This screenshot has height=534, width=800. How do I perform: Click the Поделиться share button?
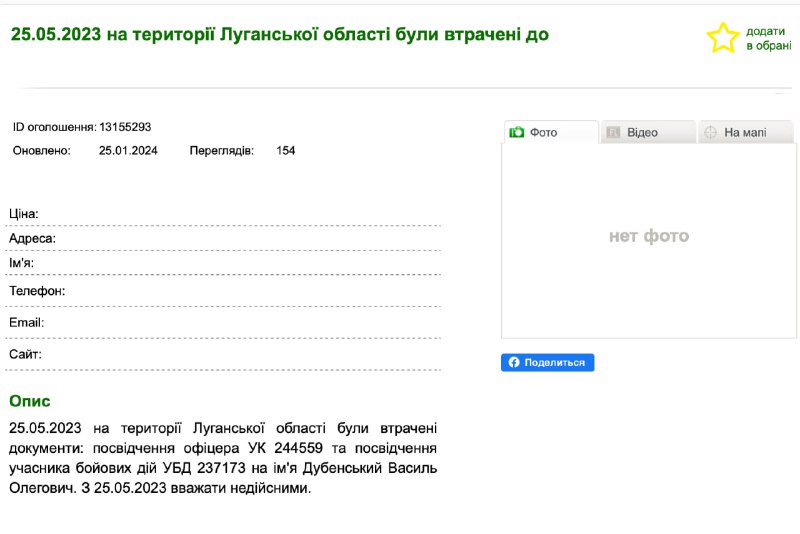[547, 362]
